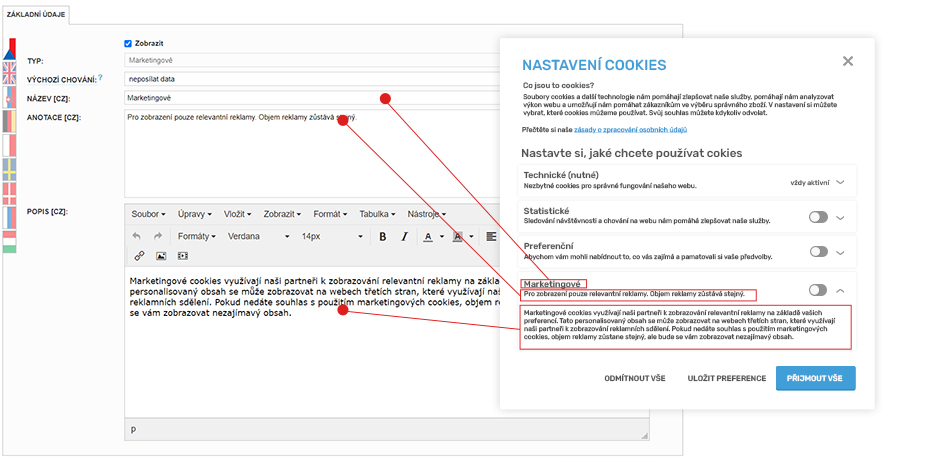This screenshot has height=462, width=950.
Task: Open the Zobrazit editor menu
Action: 282,214
